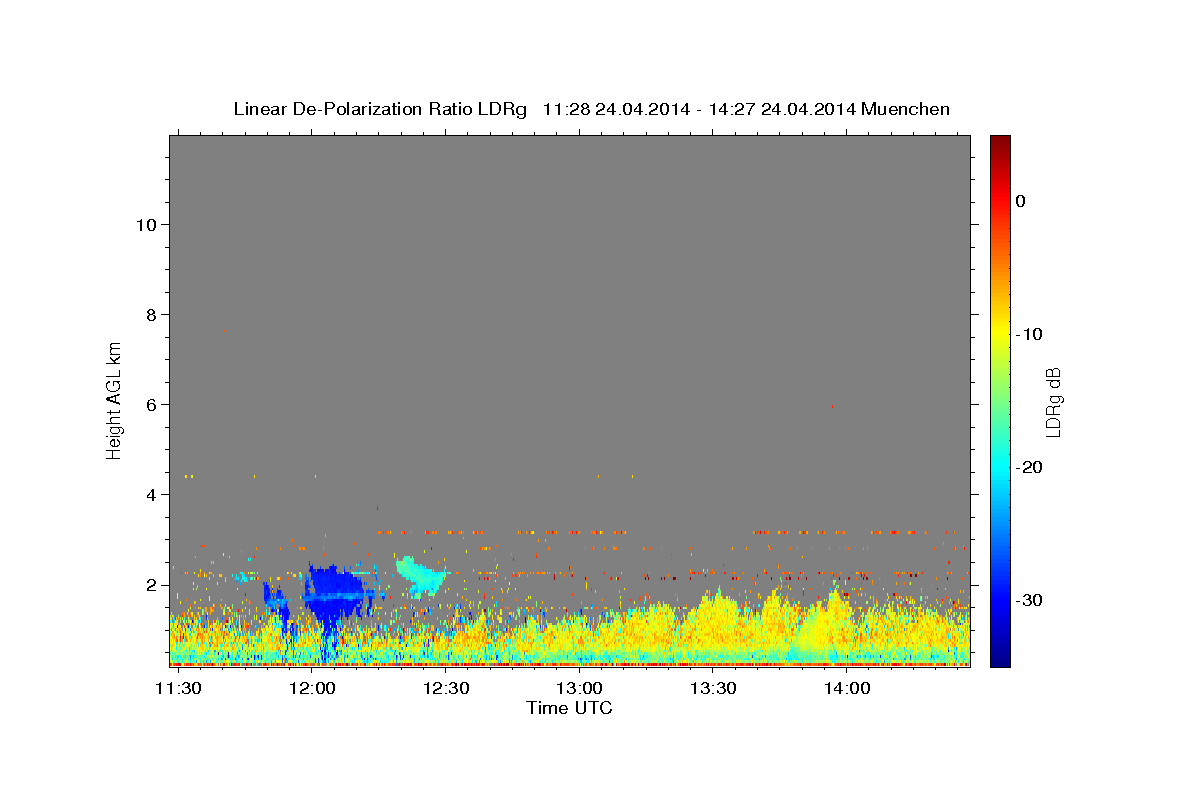Pick the dark red top of the colorbar
The width and height of the screenshot is (1200, 800).
pos(1000,142)
